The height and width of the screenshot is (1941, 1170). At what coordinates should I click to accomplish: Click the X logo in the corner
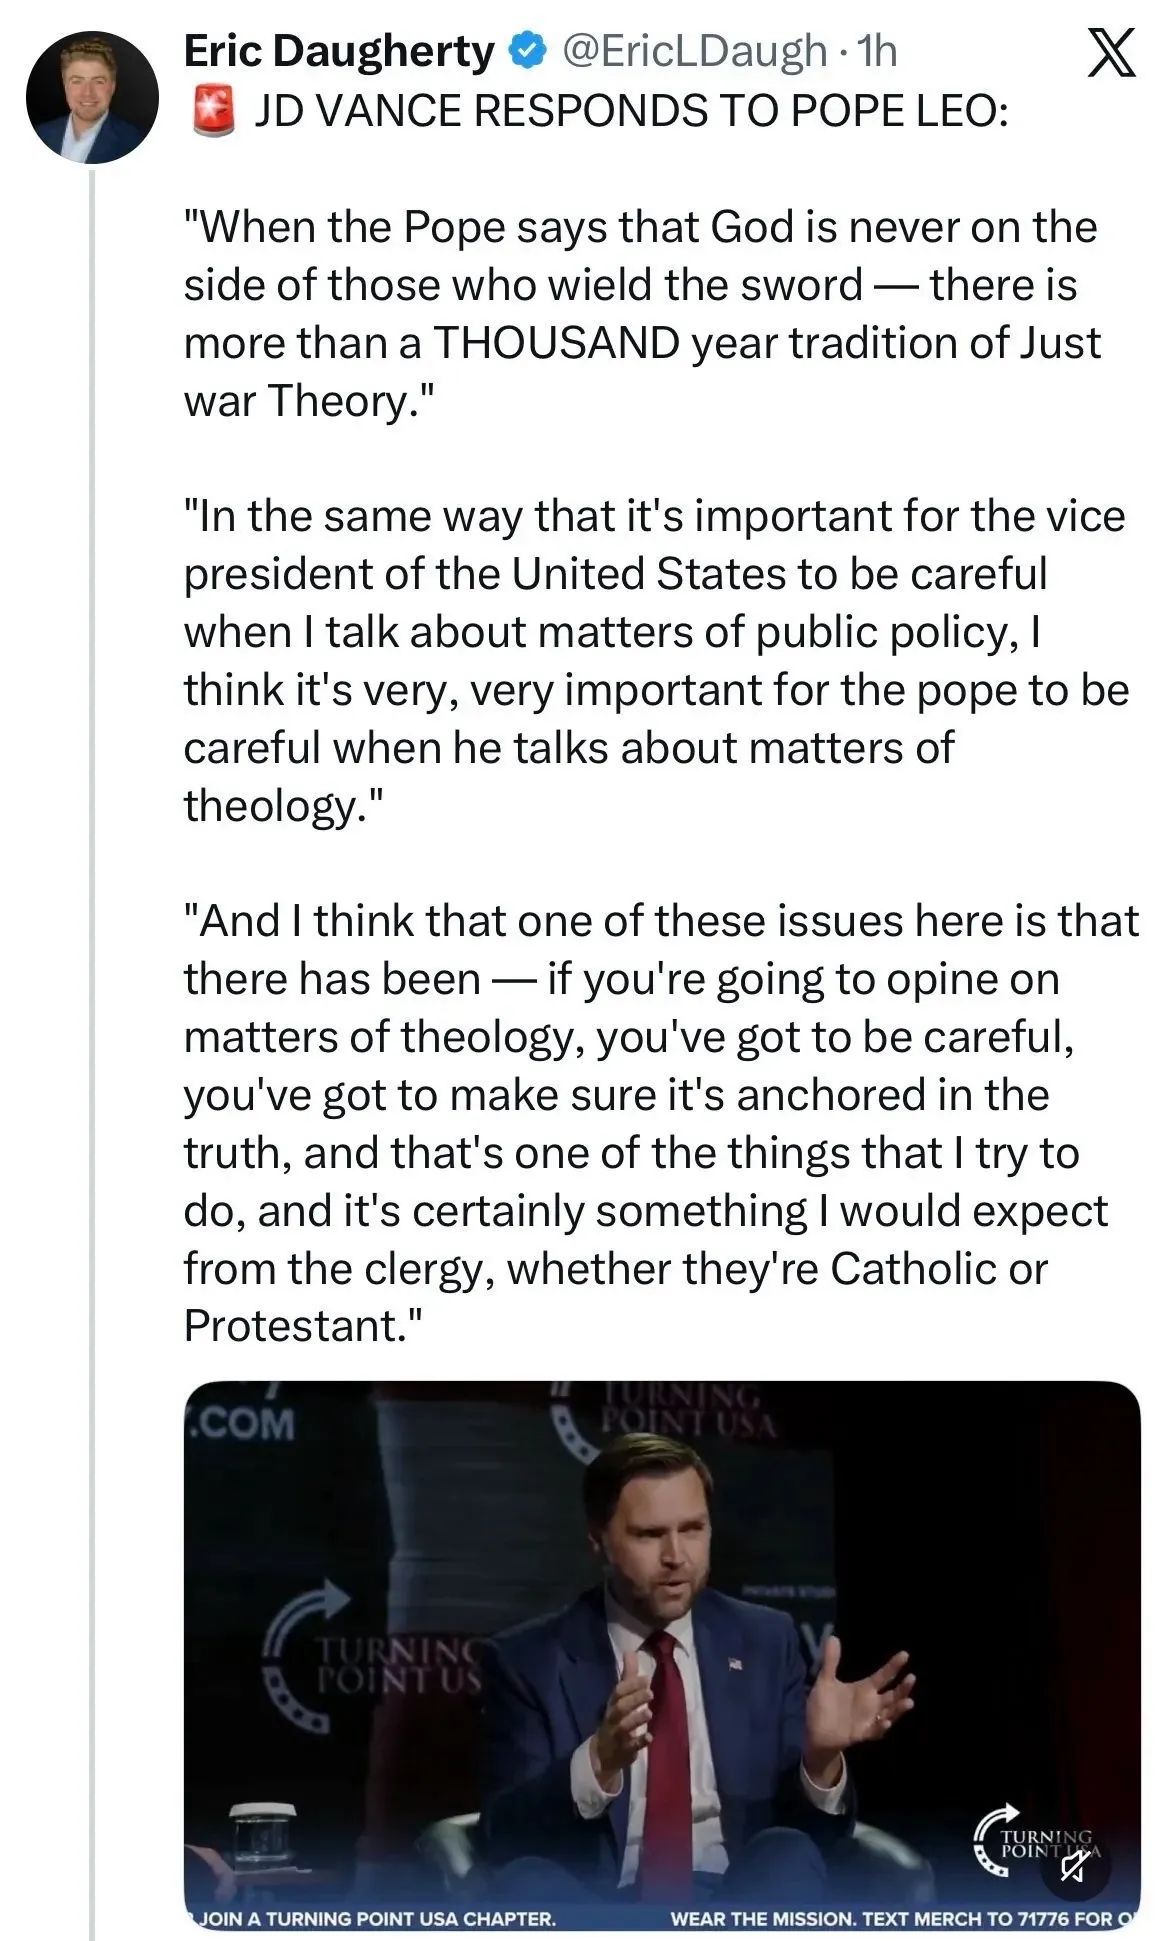pyautogui.click(x=1110, y=53)
